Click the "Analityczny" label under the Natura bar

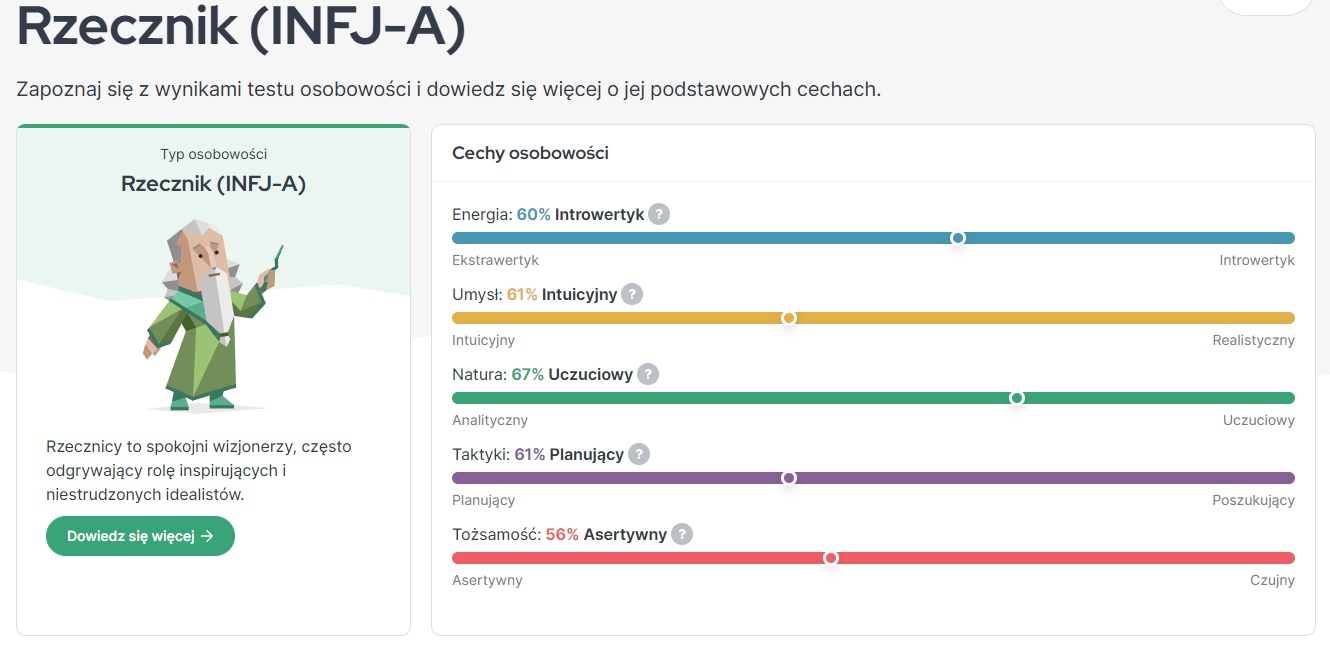(x=490, y=420)
